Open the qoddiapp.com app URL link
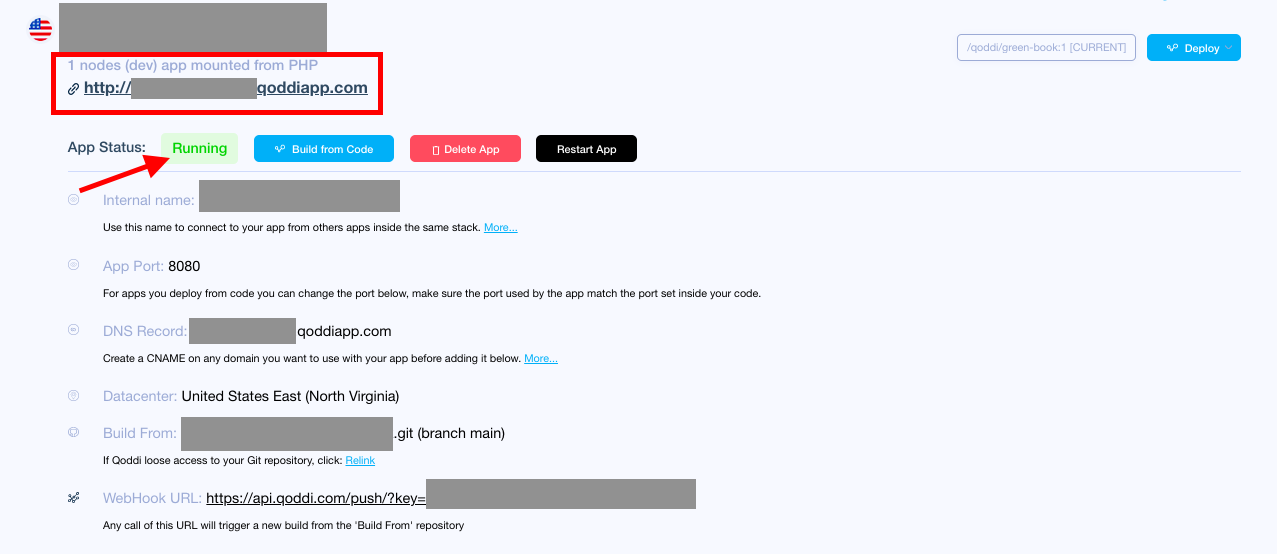 pos(226,88)
